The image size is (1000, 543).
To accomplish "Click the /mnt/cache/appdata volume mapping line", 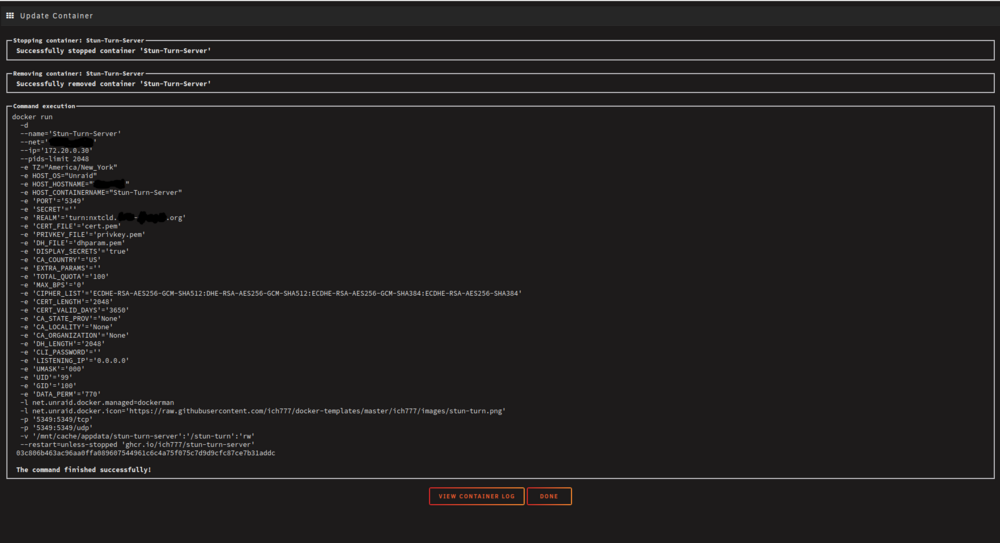I will pos(137,436).
